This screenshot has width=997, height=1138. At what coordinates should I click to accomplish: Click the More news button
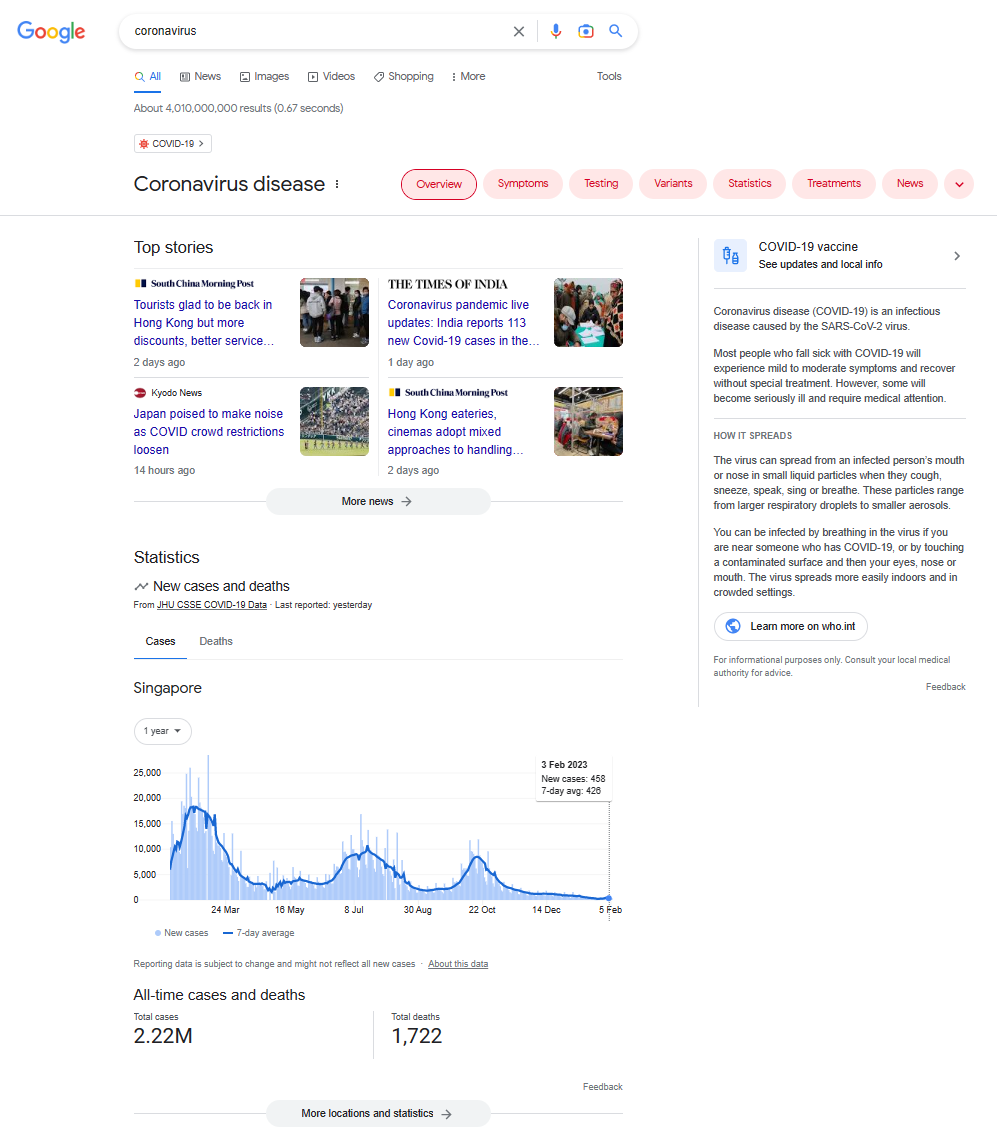pos(378,502)
